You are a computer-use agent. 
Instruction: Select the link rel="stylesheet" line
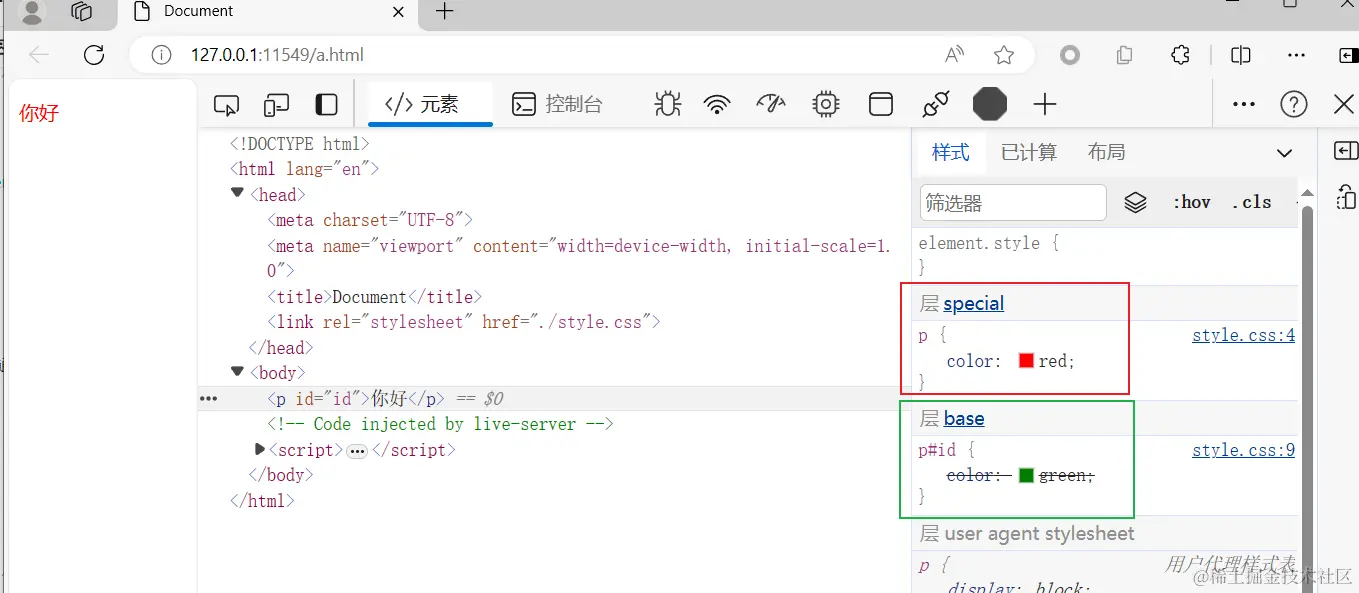click(x=464, y=322)
